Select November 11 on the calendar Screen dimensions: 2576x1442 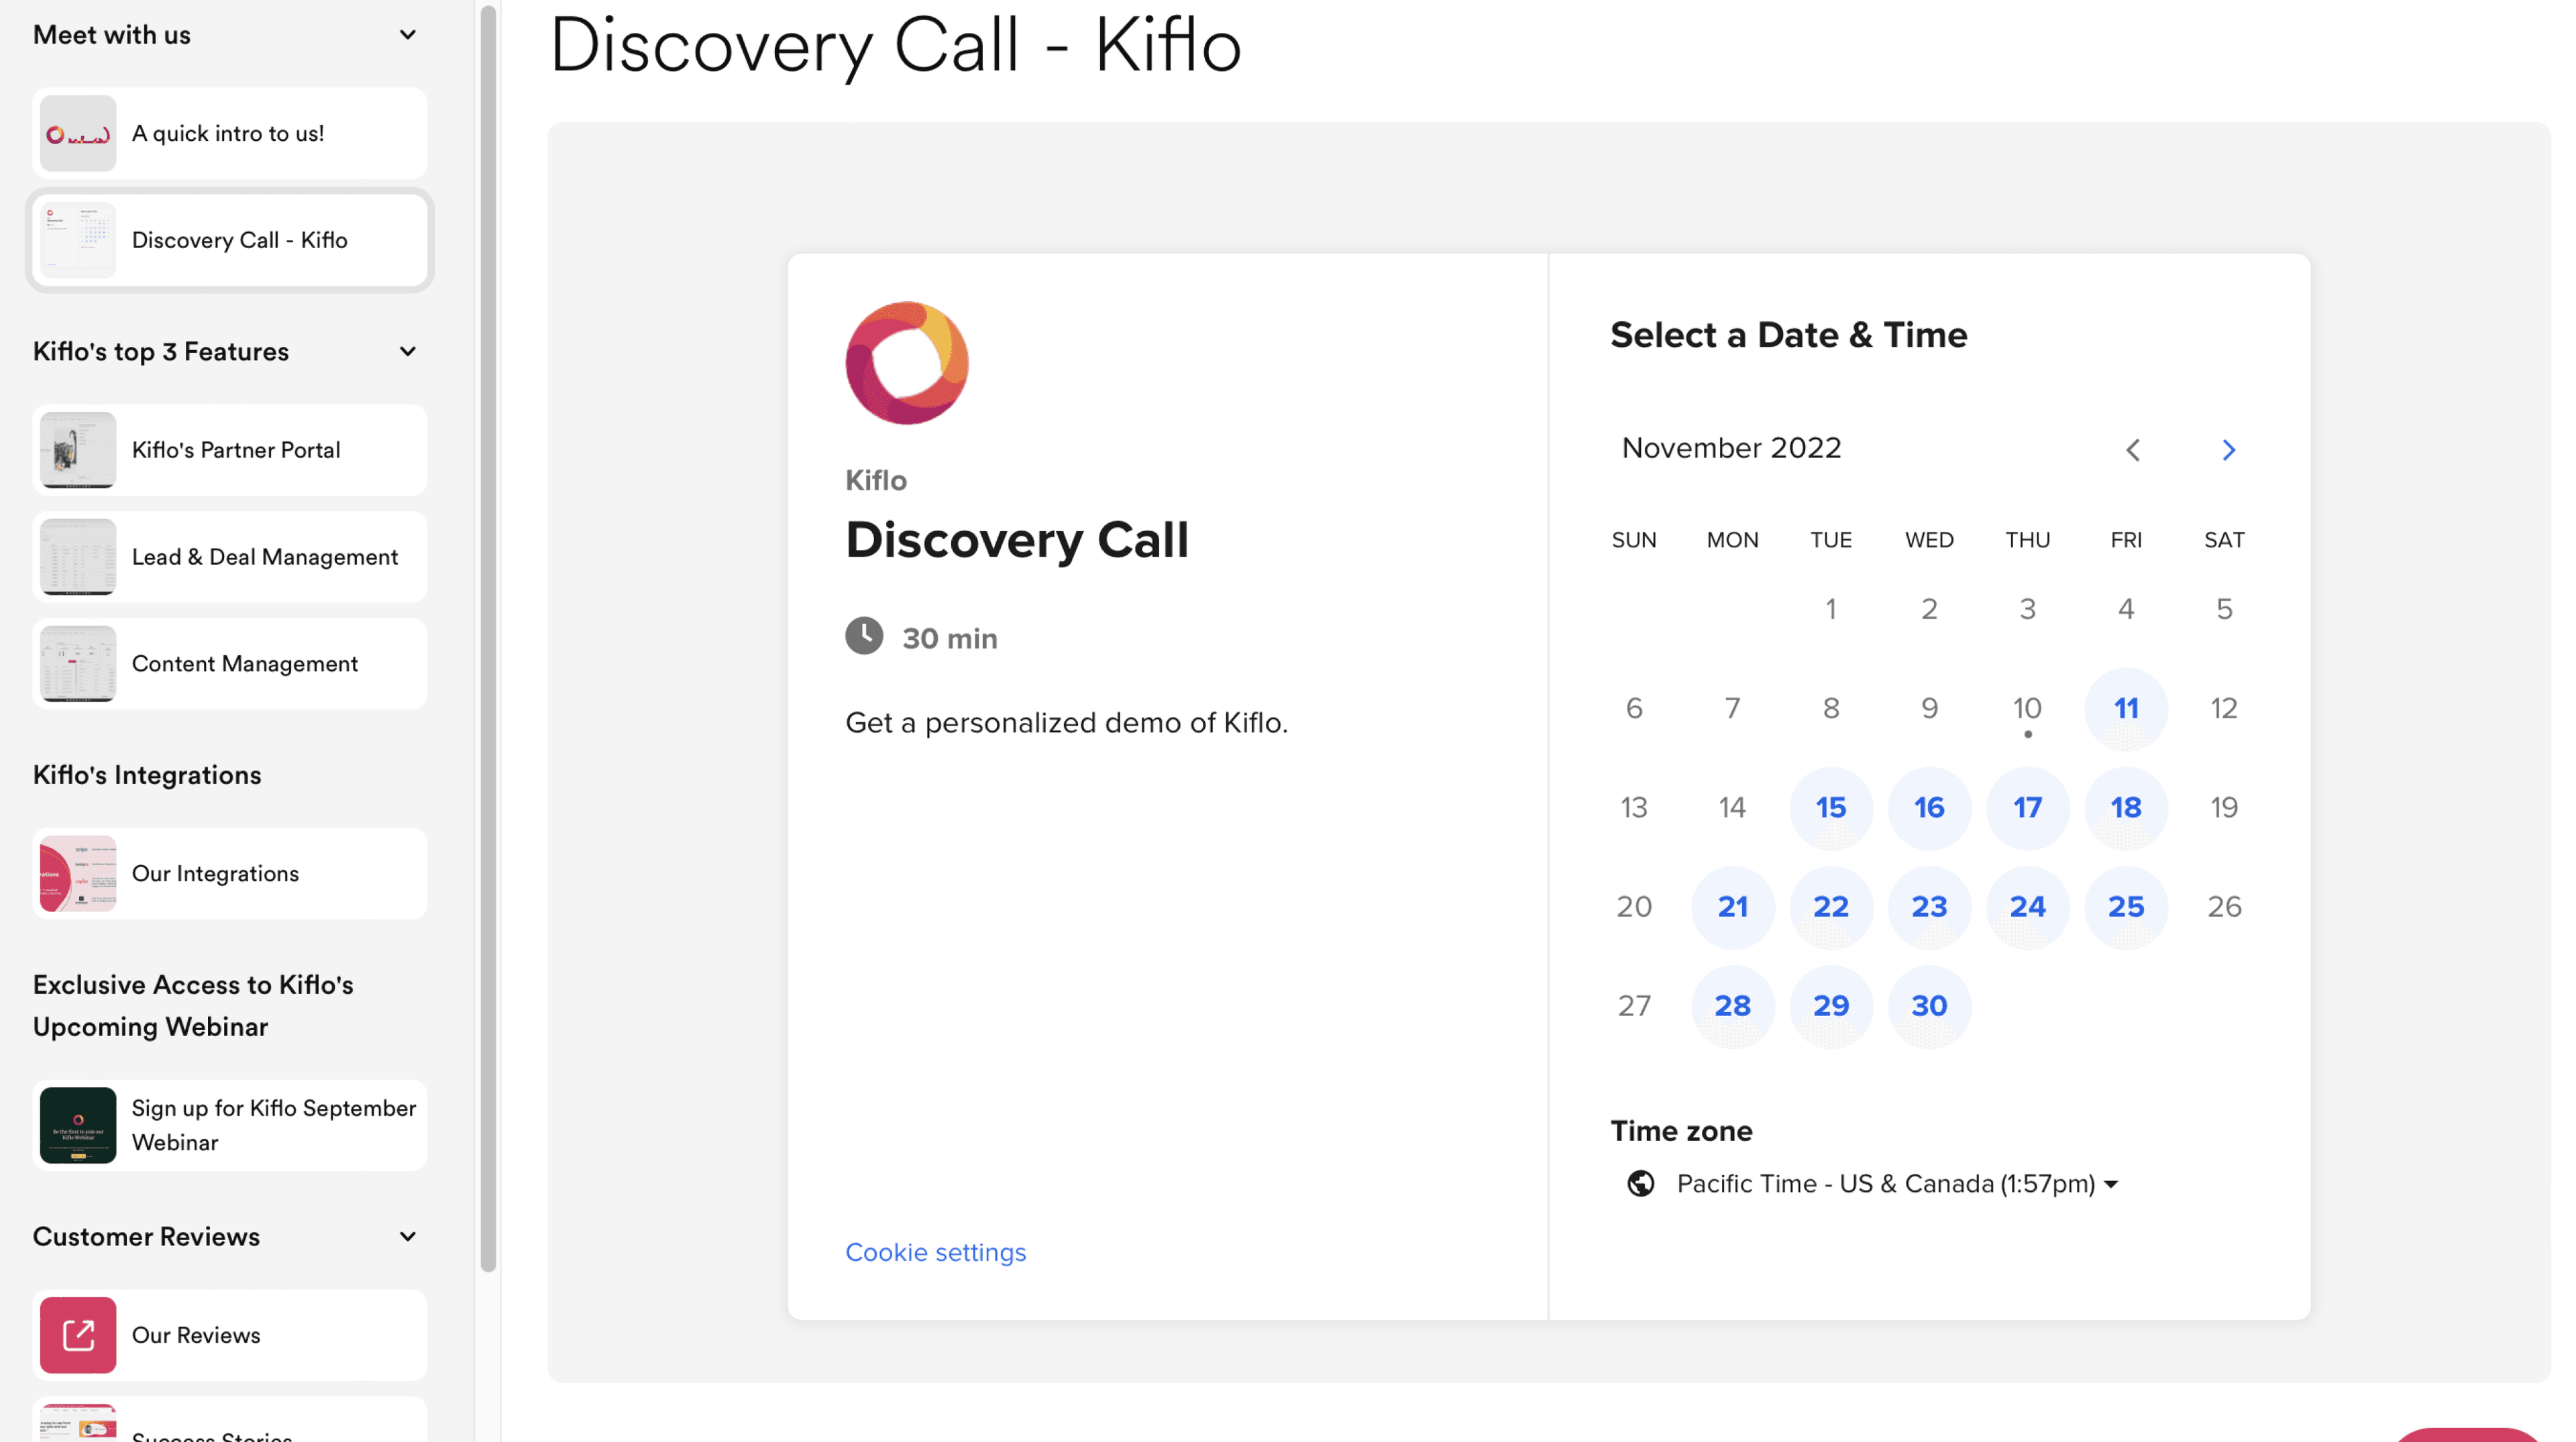click(2126, 709)
